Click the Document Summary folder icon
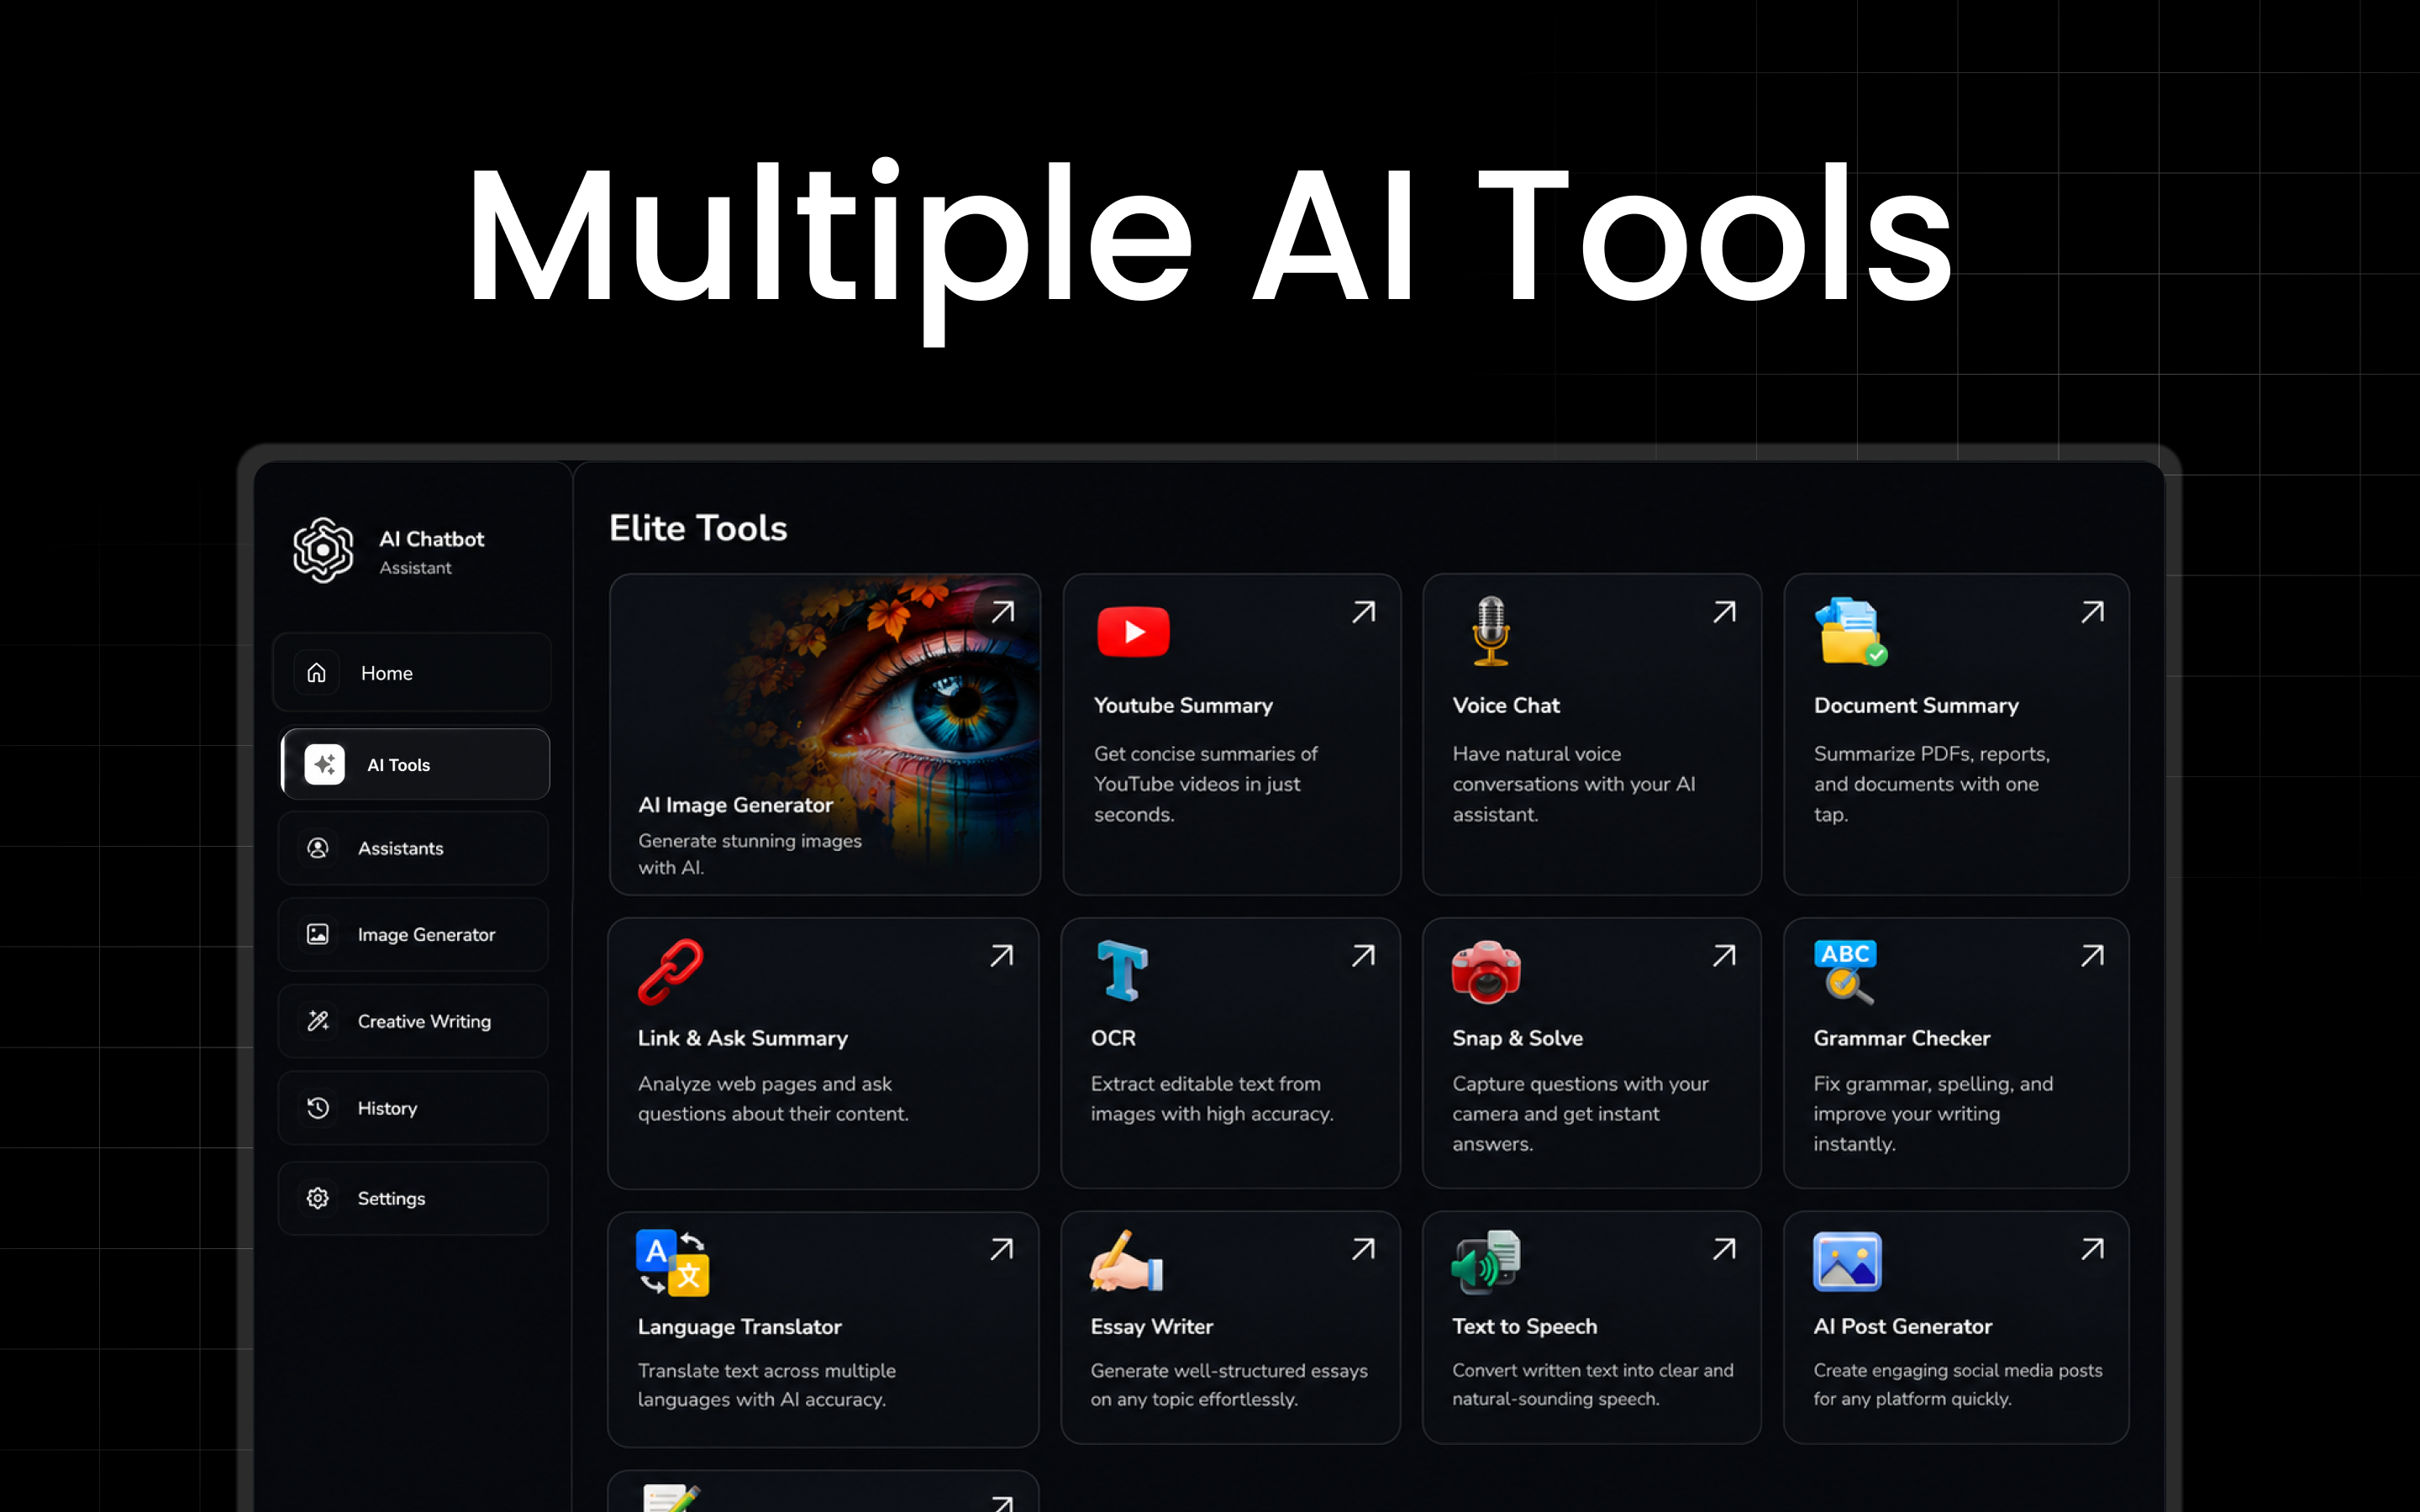Viewport: 2420px width, 1512px height. coord(1851,631)
